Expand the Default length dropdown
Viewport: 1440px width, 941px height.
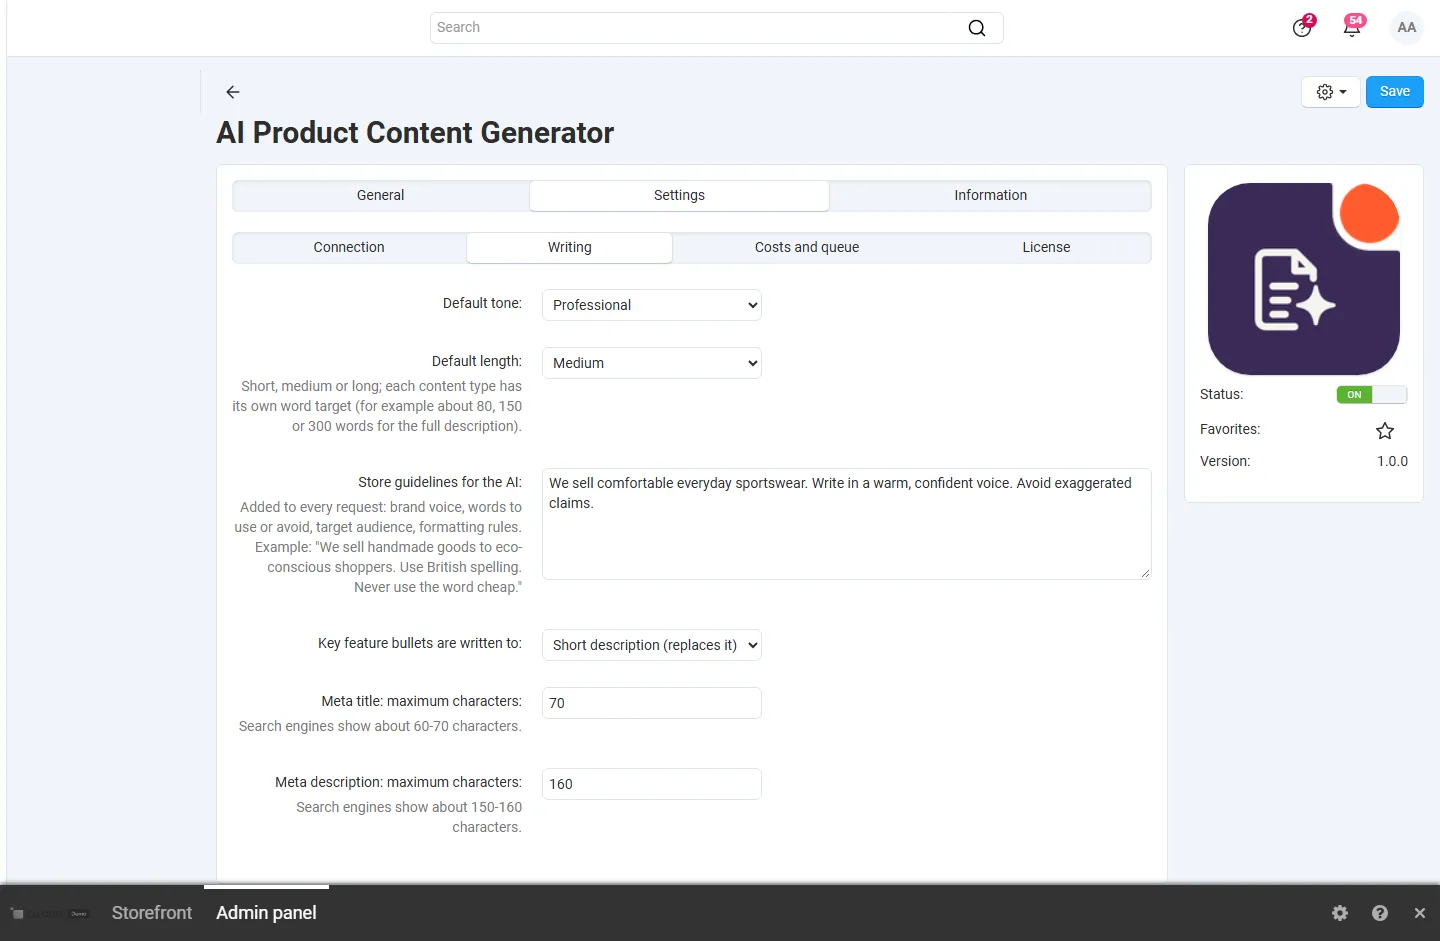pos(652,363)
